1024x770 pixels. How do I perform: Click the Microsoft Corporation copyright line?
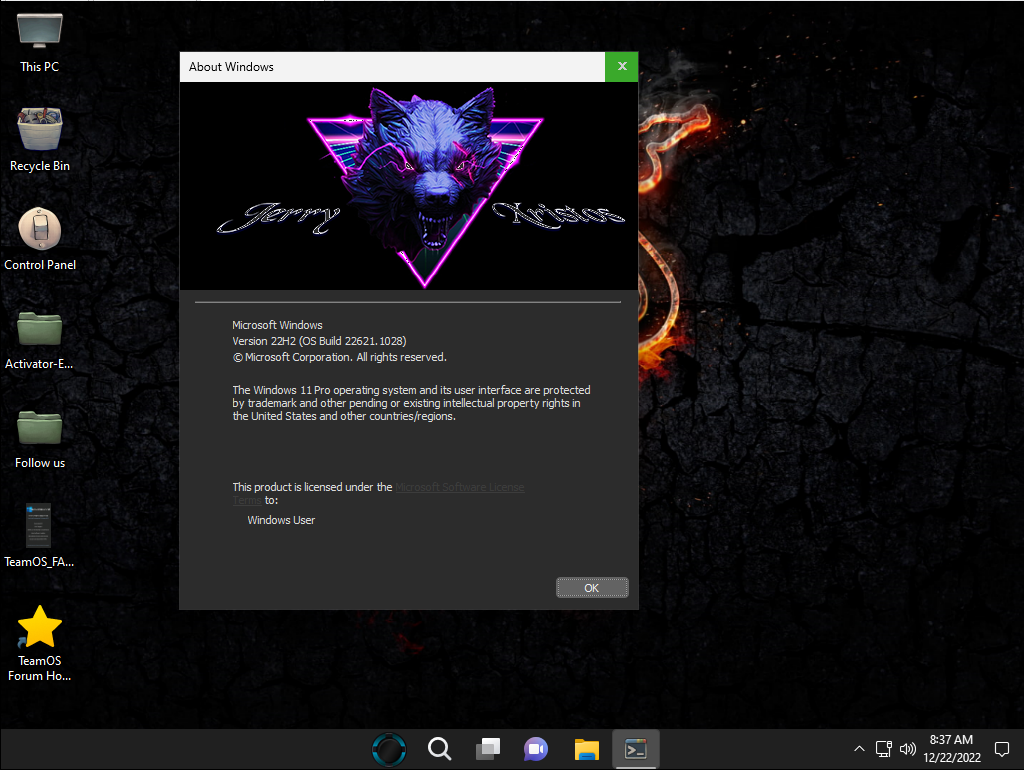340,357
